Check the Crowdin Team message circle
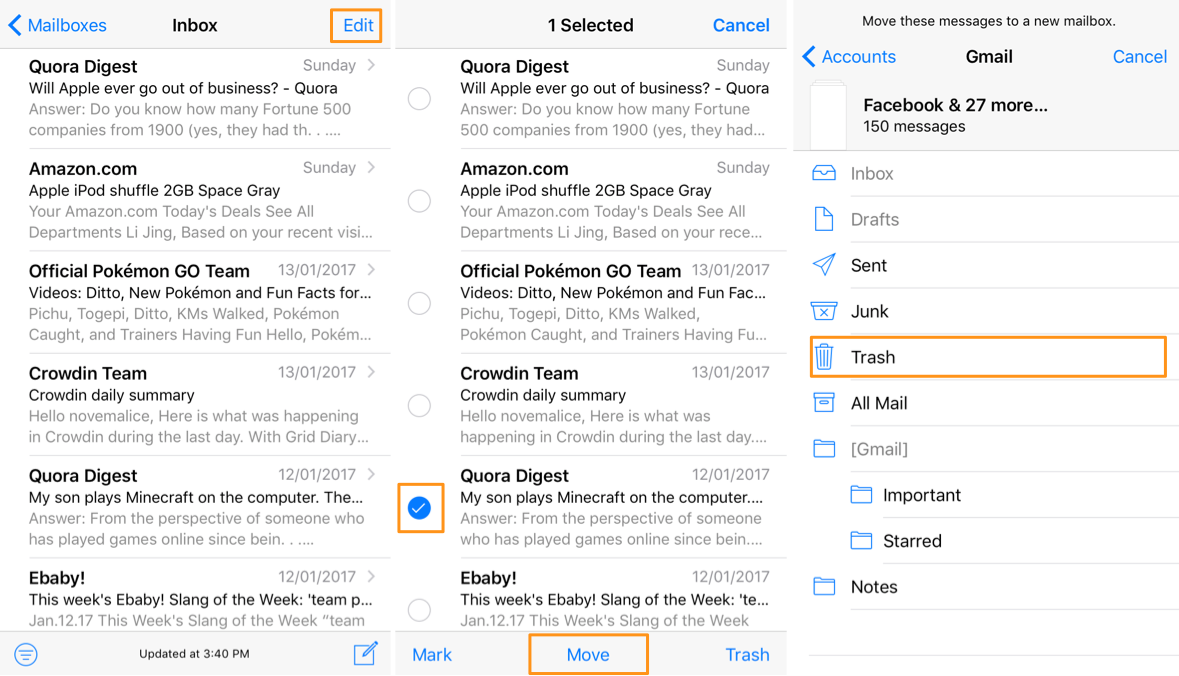 pos(420,405)
